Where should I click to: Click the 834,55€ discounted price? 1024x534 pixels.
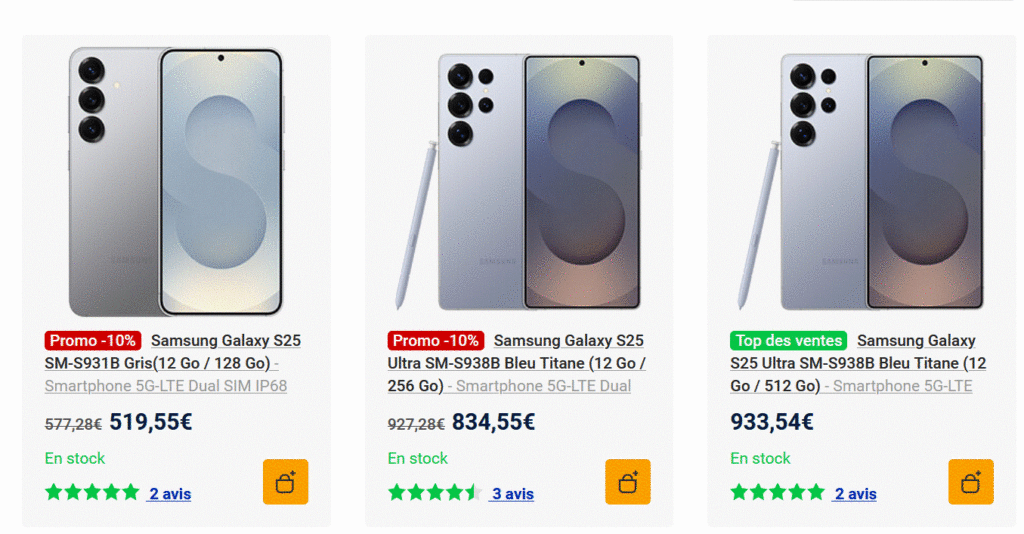pyautogui.click(x=494, y=422)
